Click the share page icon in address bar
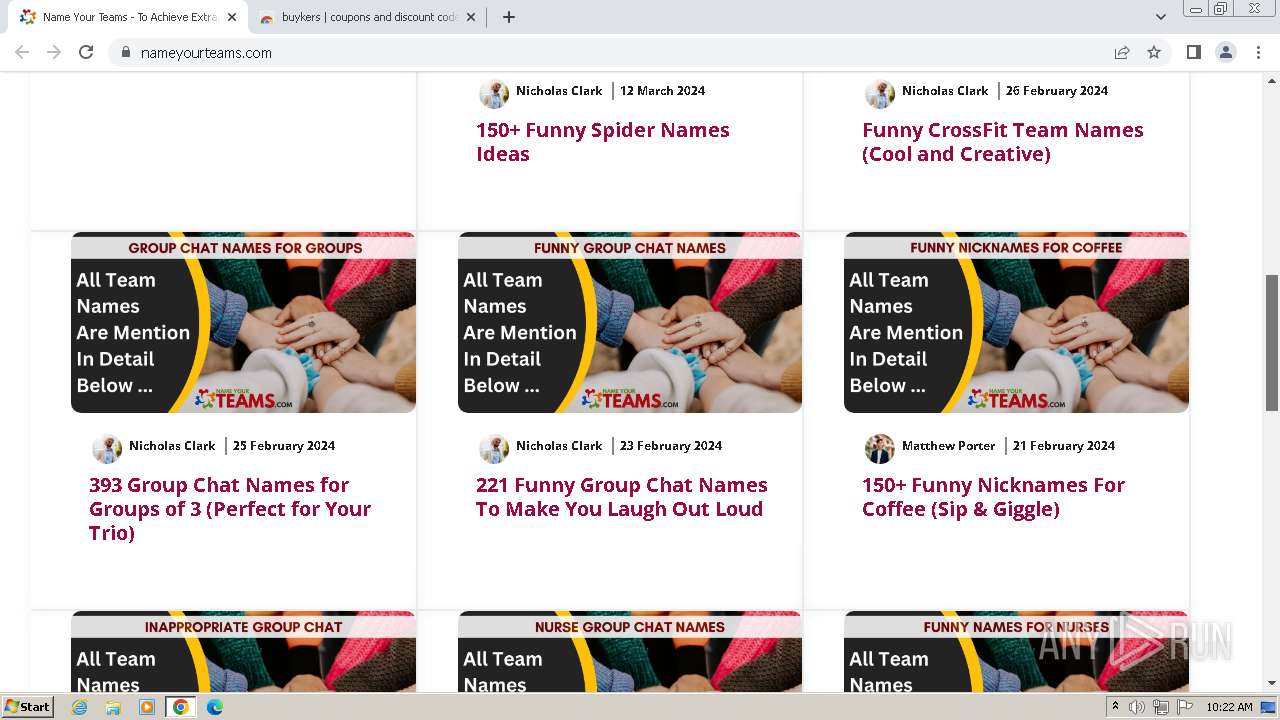This screenshot has height=720, width=1280. point(1122,52)
